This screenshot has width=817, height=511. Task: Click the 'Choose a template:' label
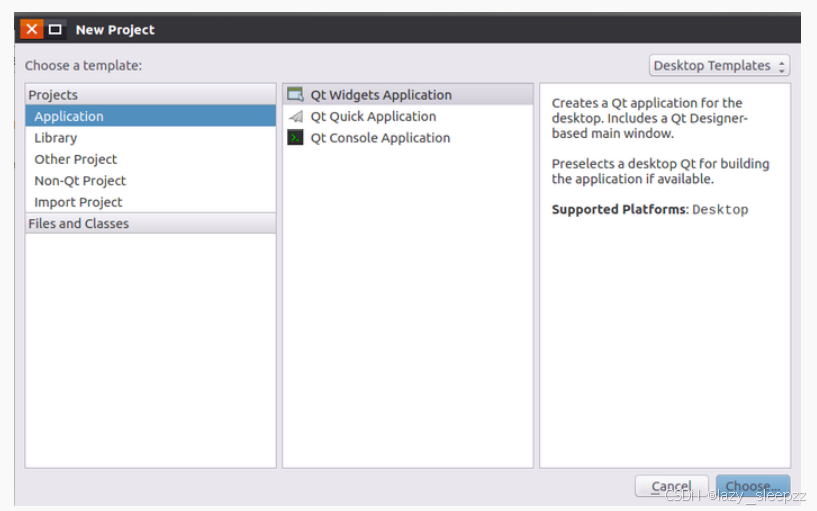[x=83, y=66]
